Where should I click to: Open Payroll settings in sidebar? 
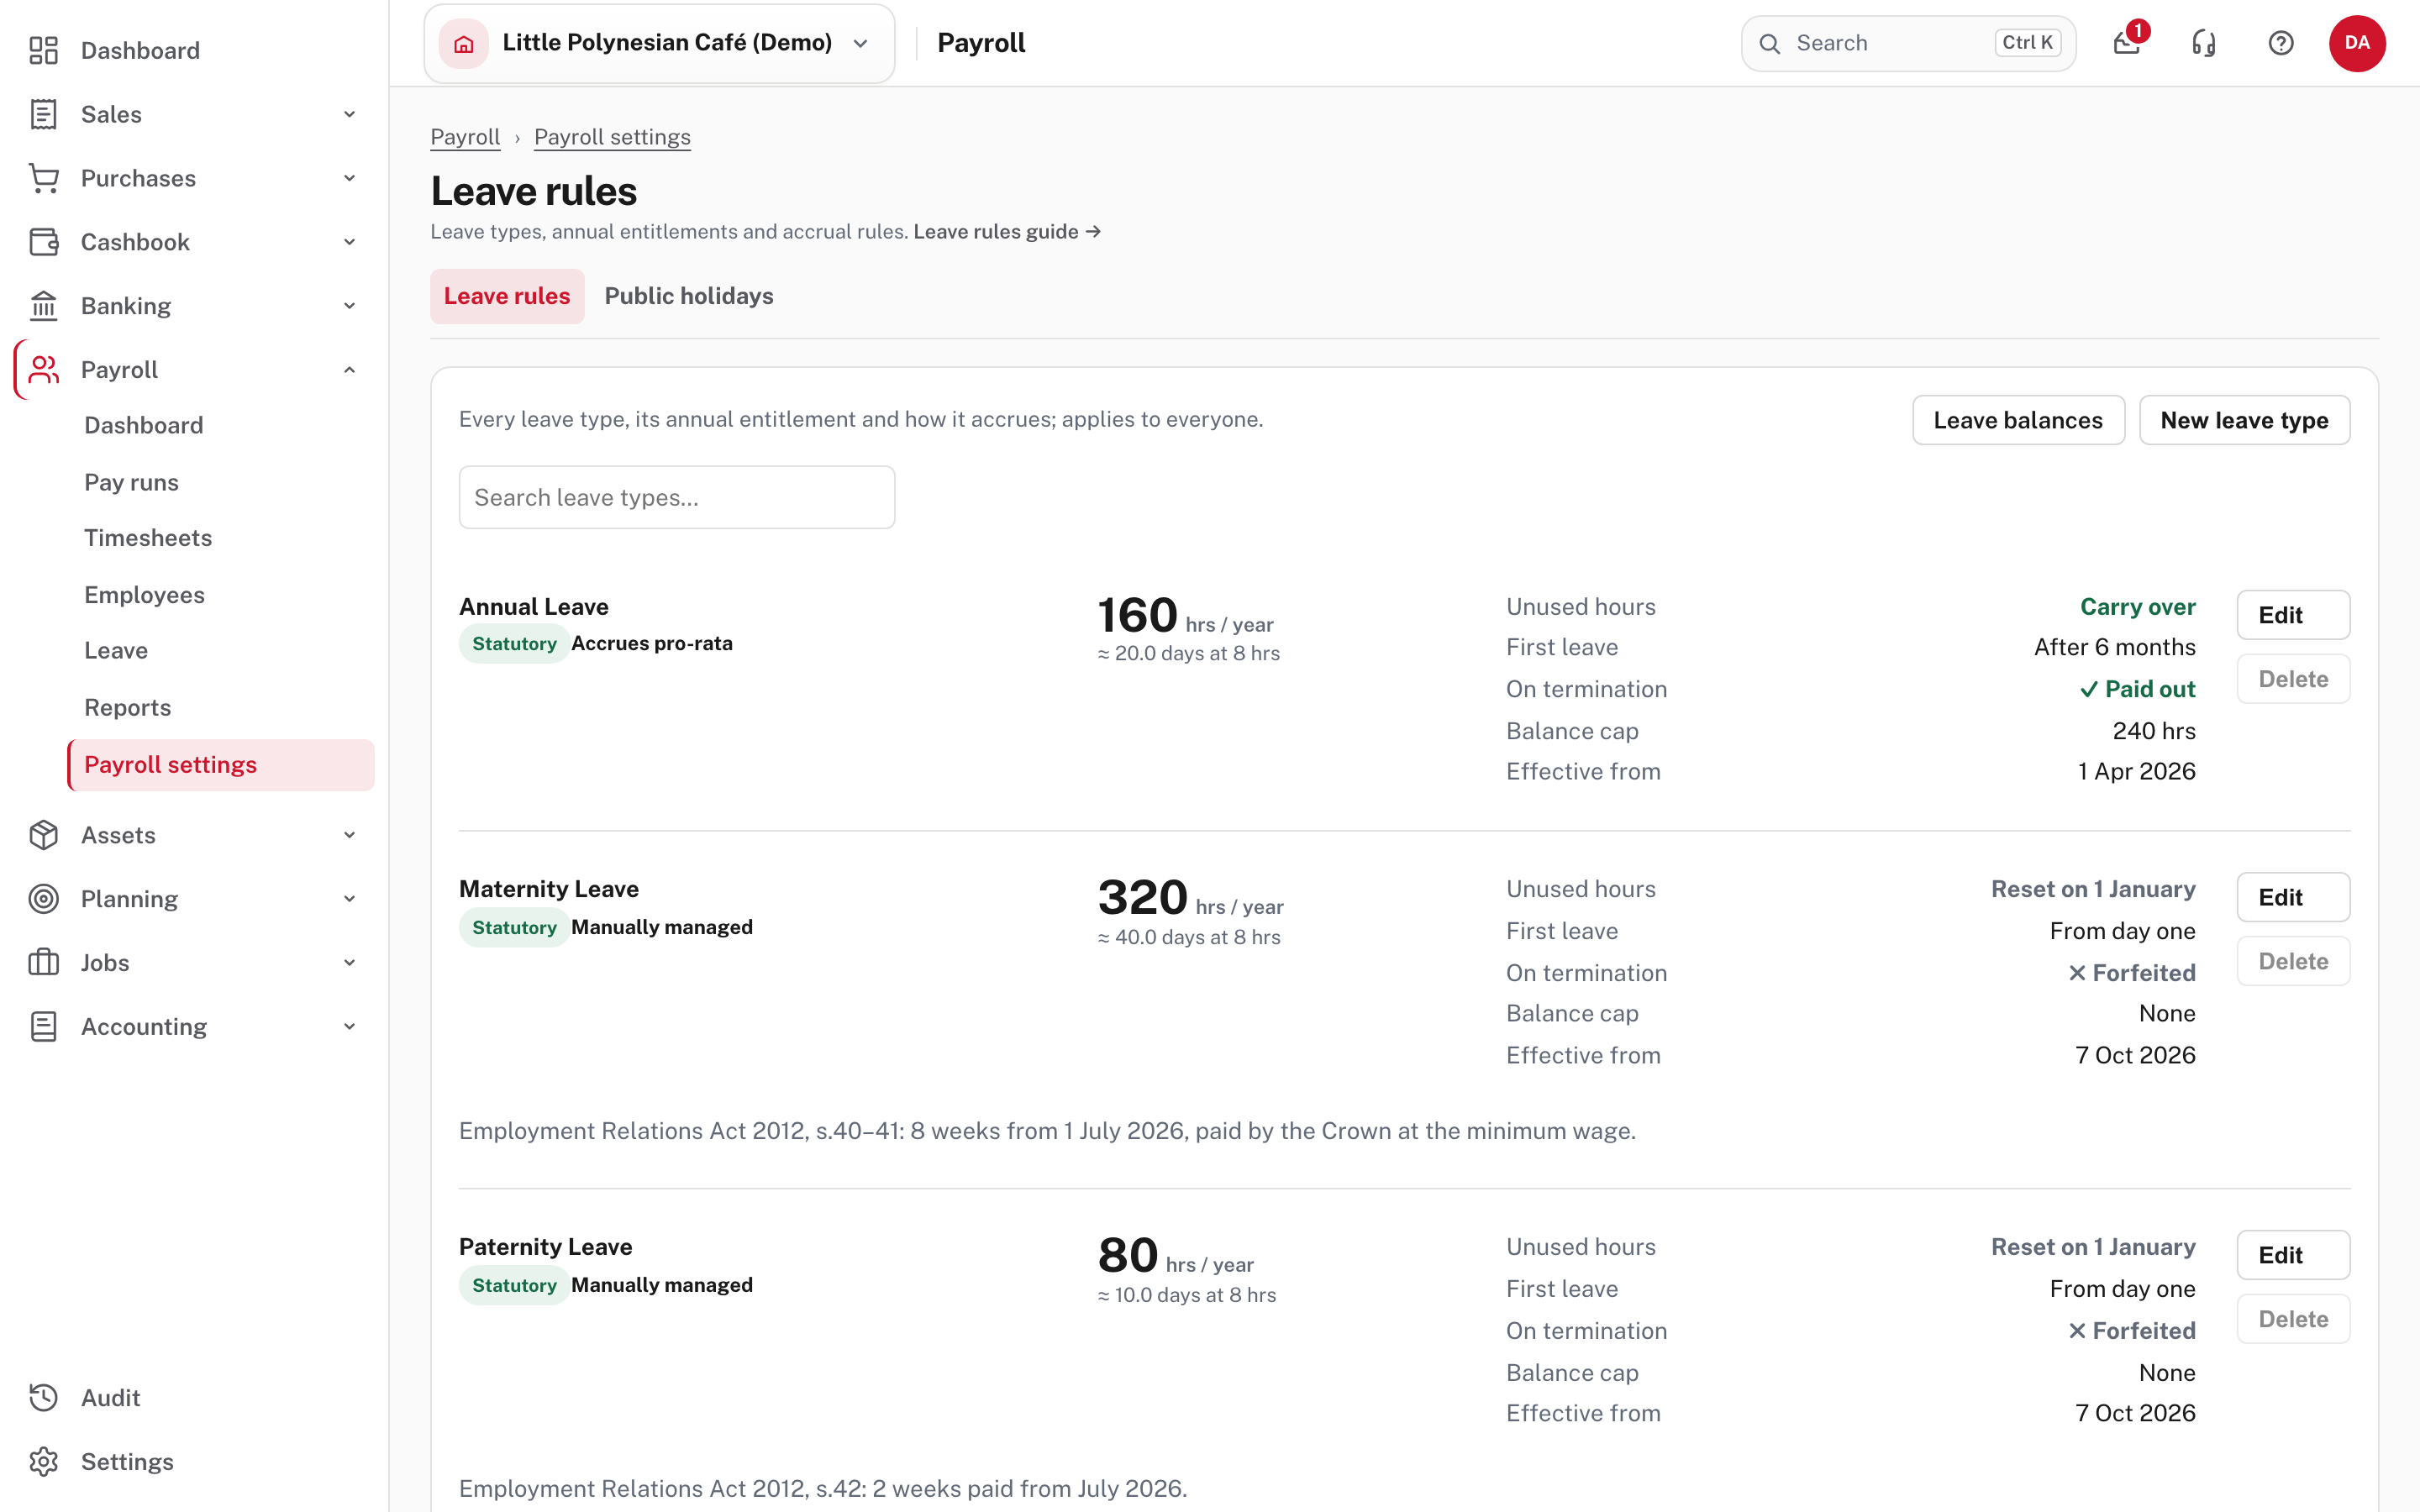(221, 765)
